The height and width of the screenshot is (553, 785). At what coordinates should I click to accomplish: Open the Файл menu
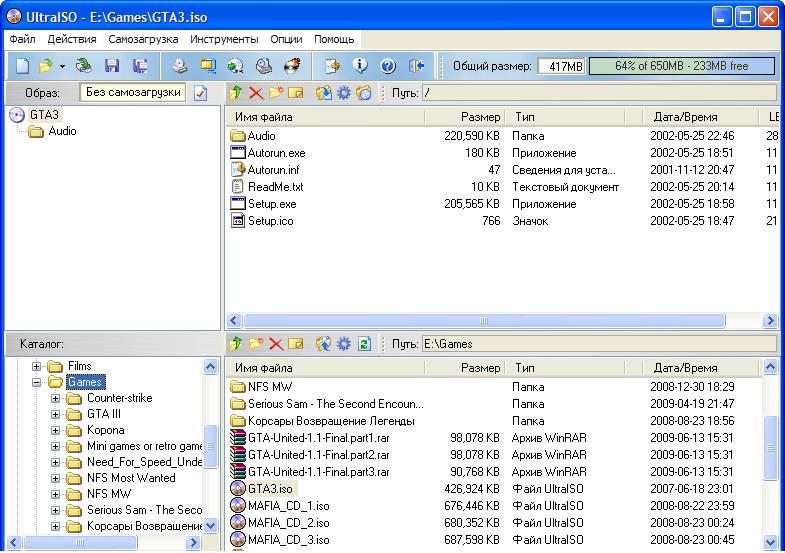click(x=23, y=39)
